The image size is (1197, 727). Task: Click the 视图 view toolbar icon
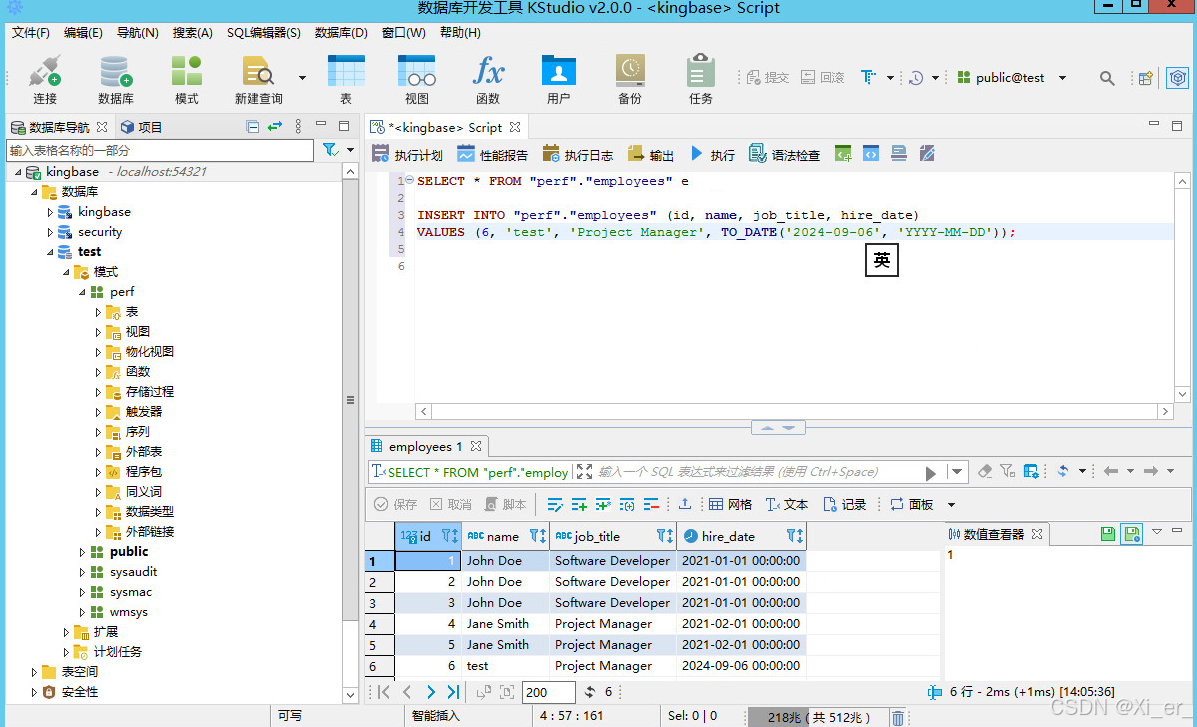[417, 80]
